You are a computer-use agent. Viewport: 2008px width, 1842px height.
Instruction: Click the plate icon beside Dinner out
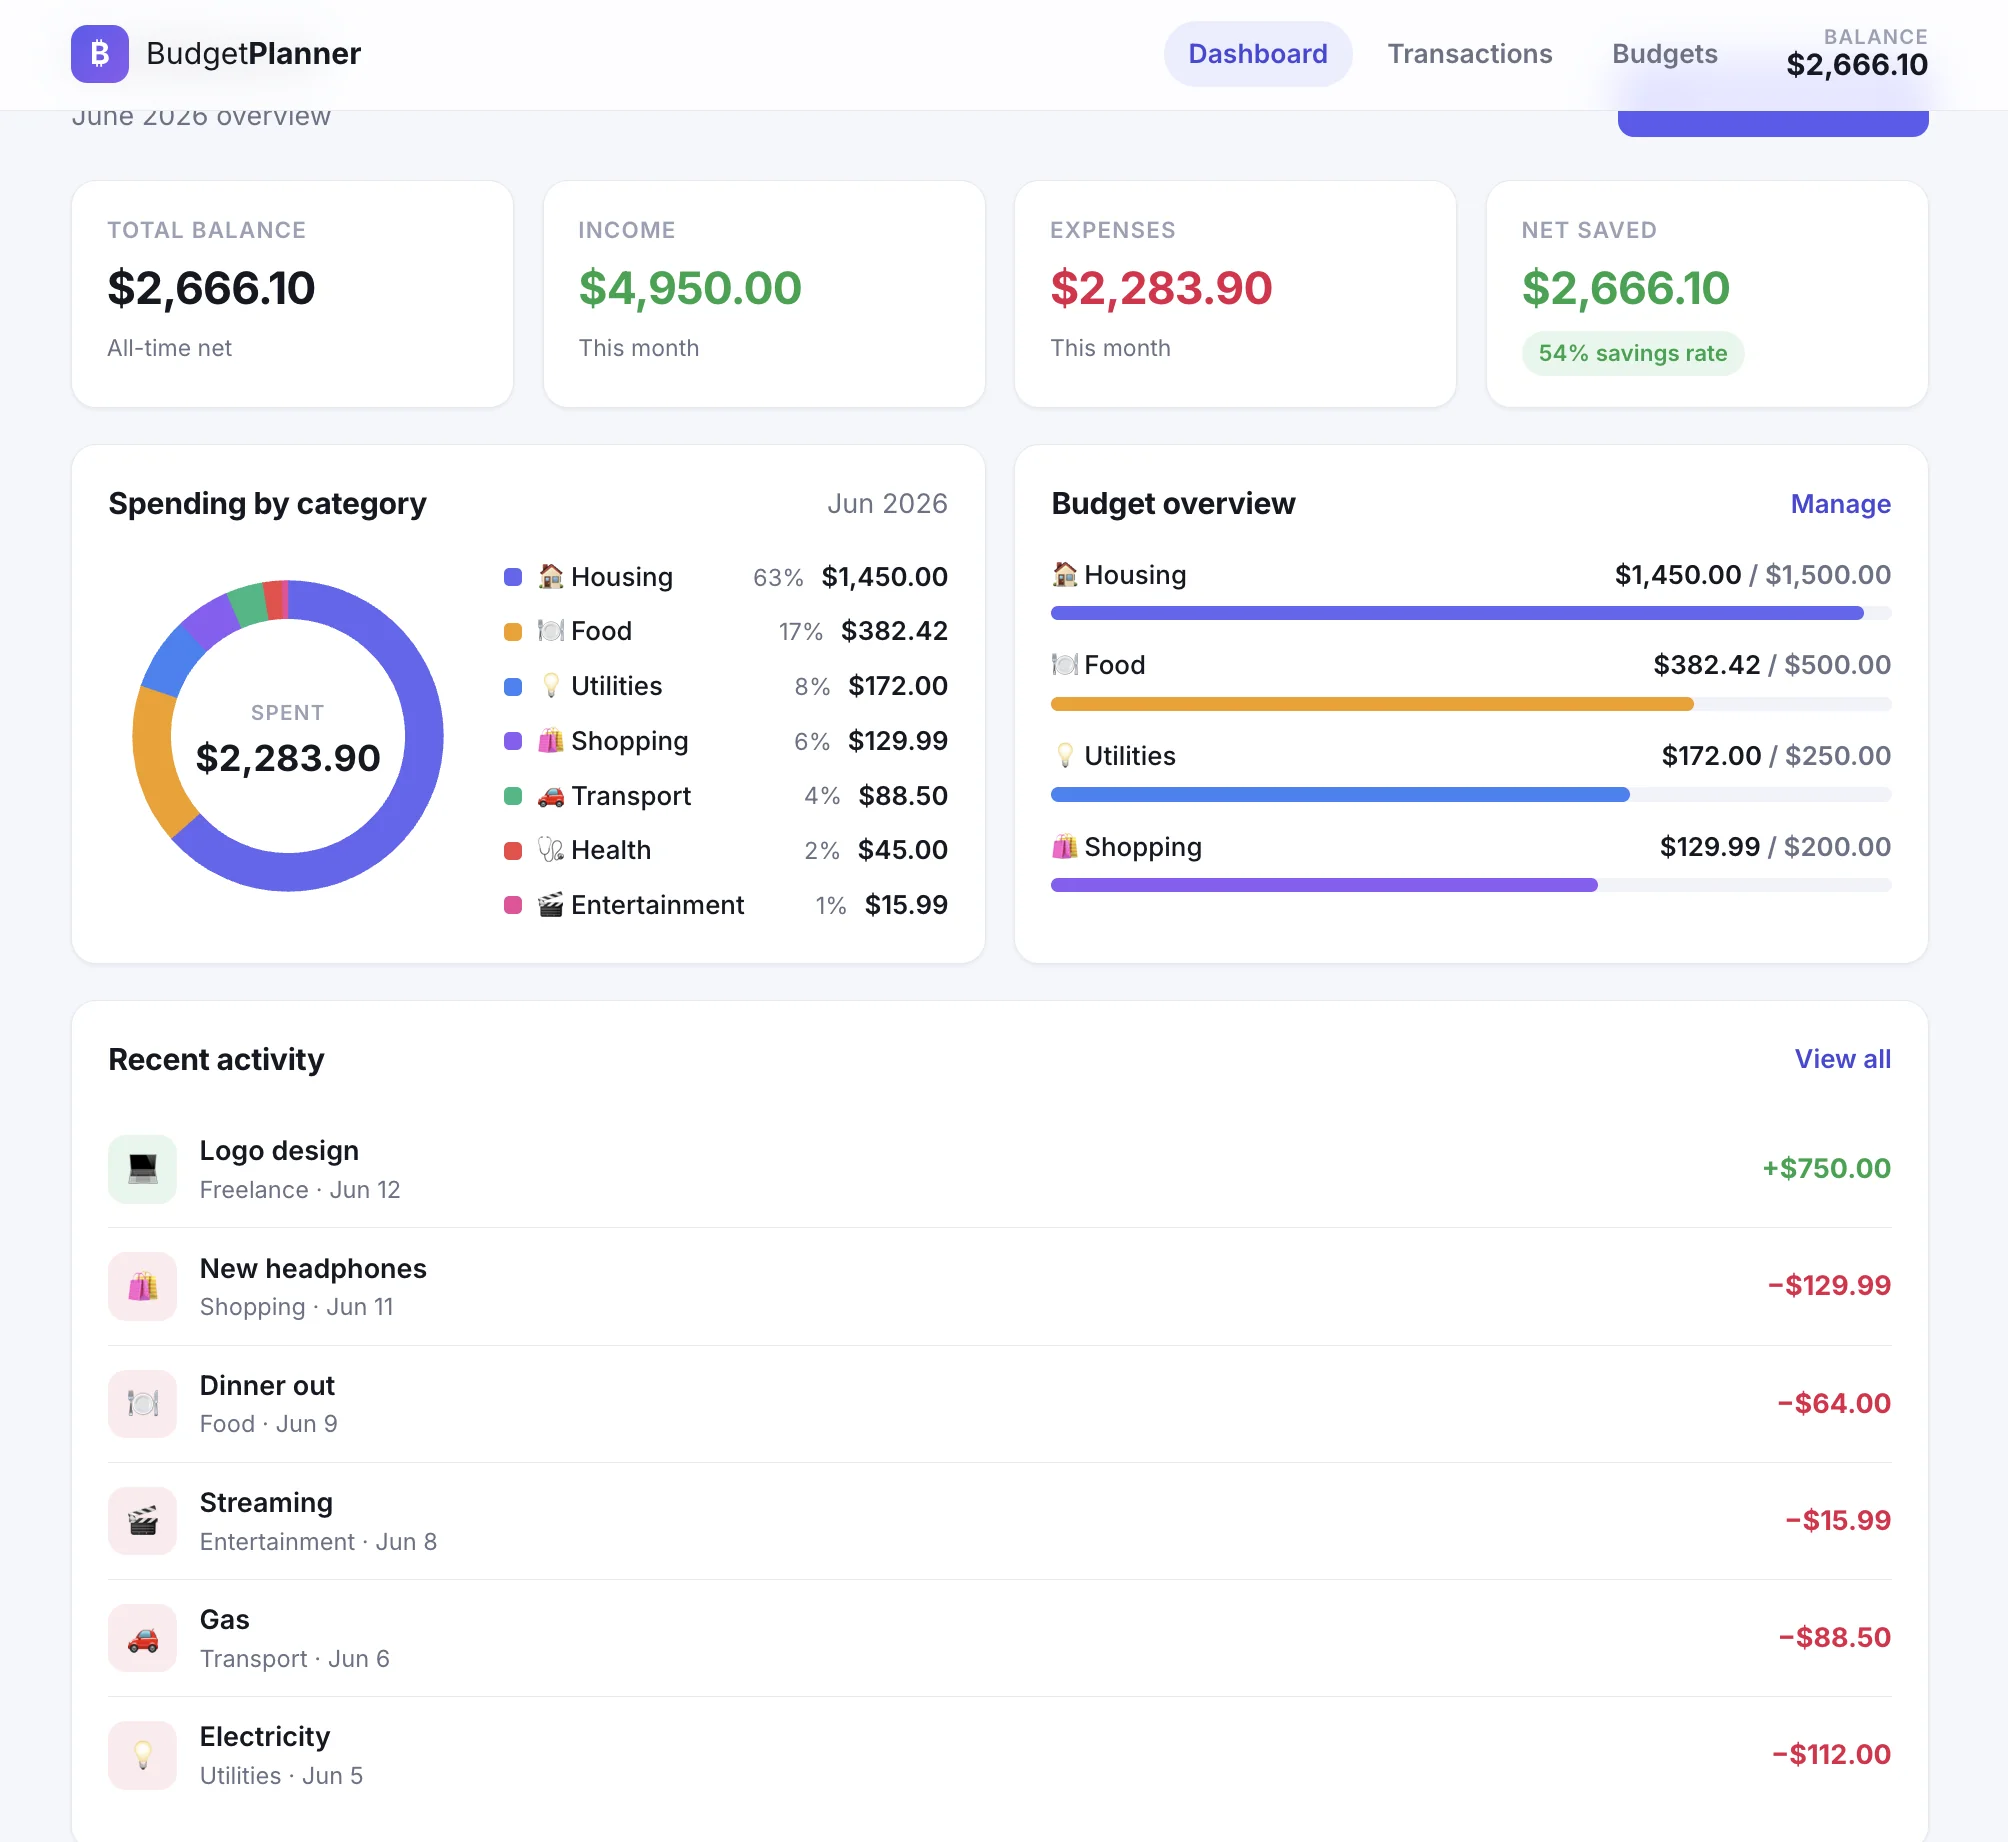pos(143,1403)
